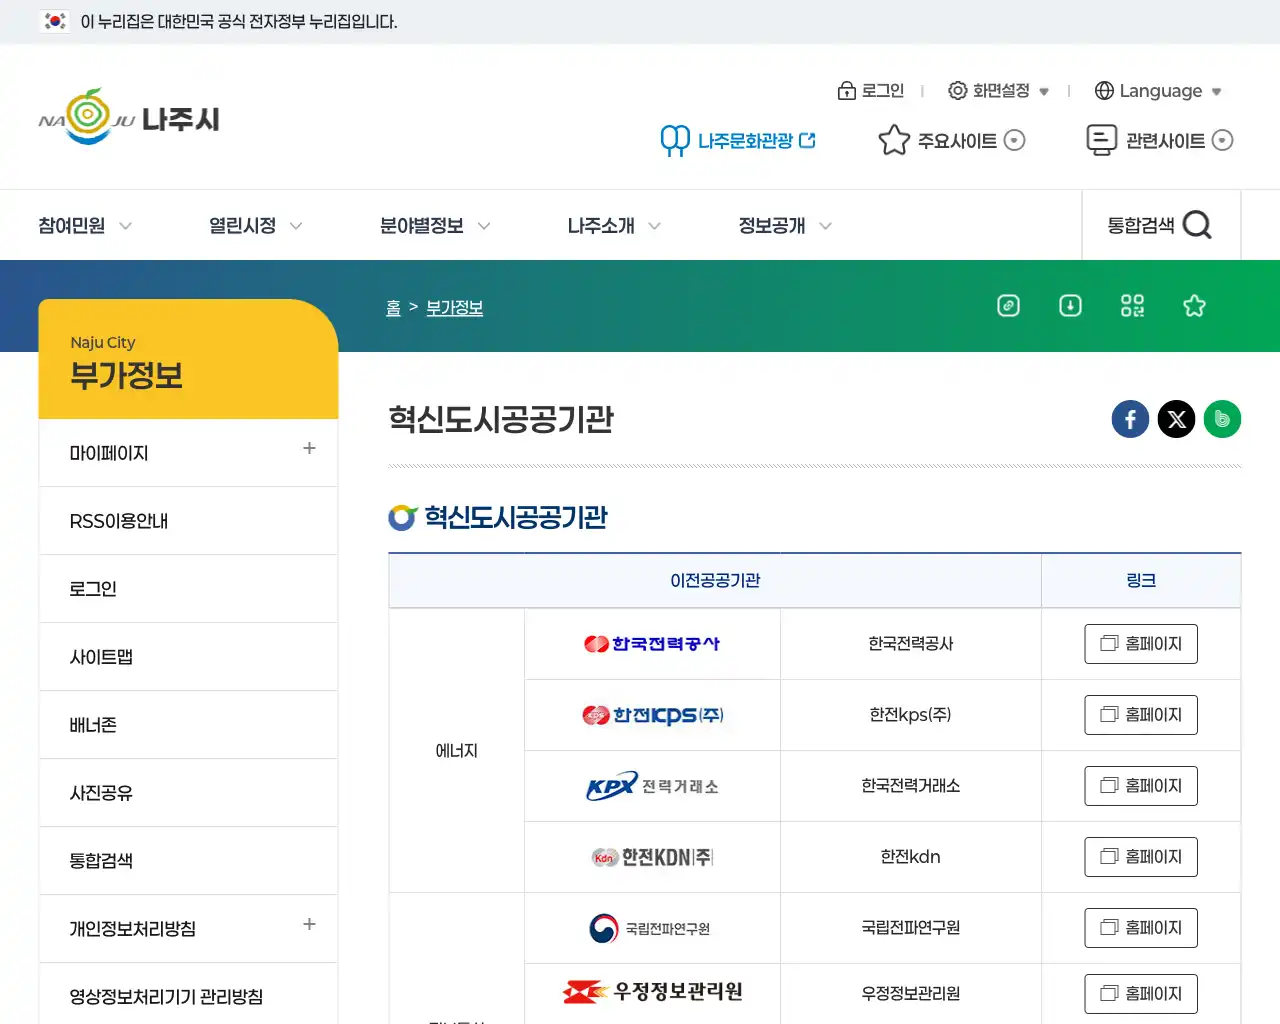Share the page on X
Image resolution: width=1280 pixels, height=1024 pixels.
[x=1176, y=419]
